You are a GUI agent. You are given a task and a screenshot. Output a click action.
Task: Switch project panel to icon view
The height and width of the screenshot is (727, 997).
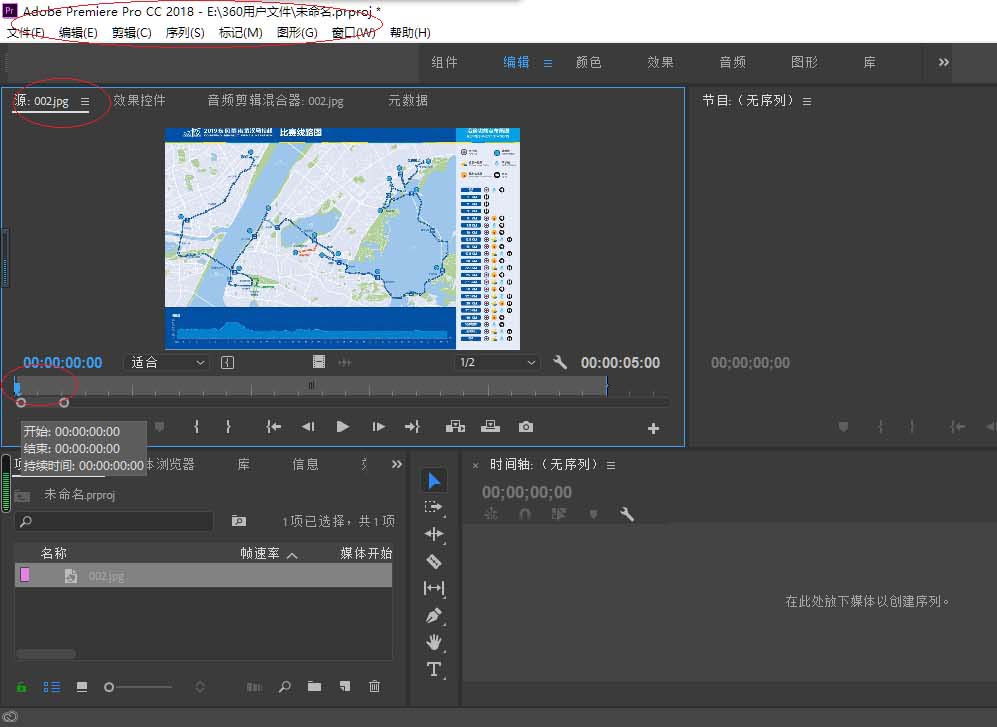click(82, 687)
